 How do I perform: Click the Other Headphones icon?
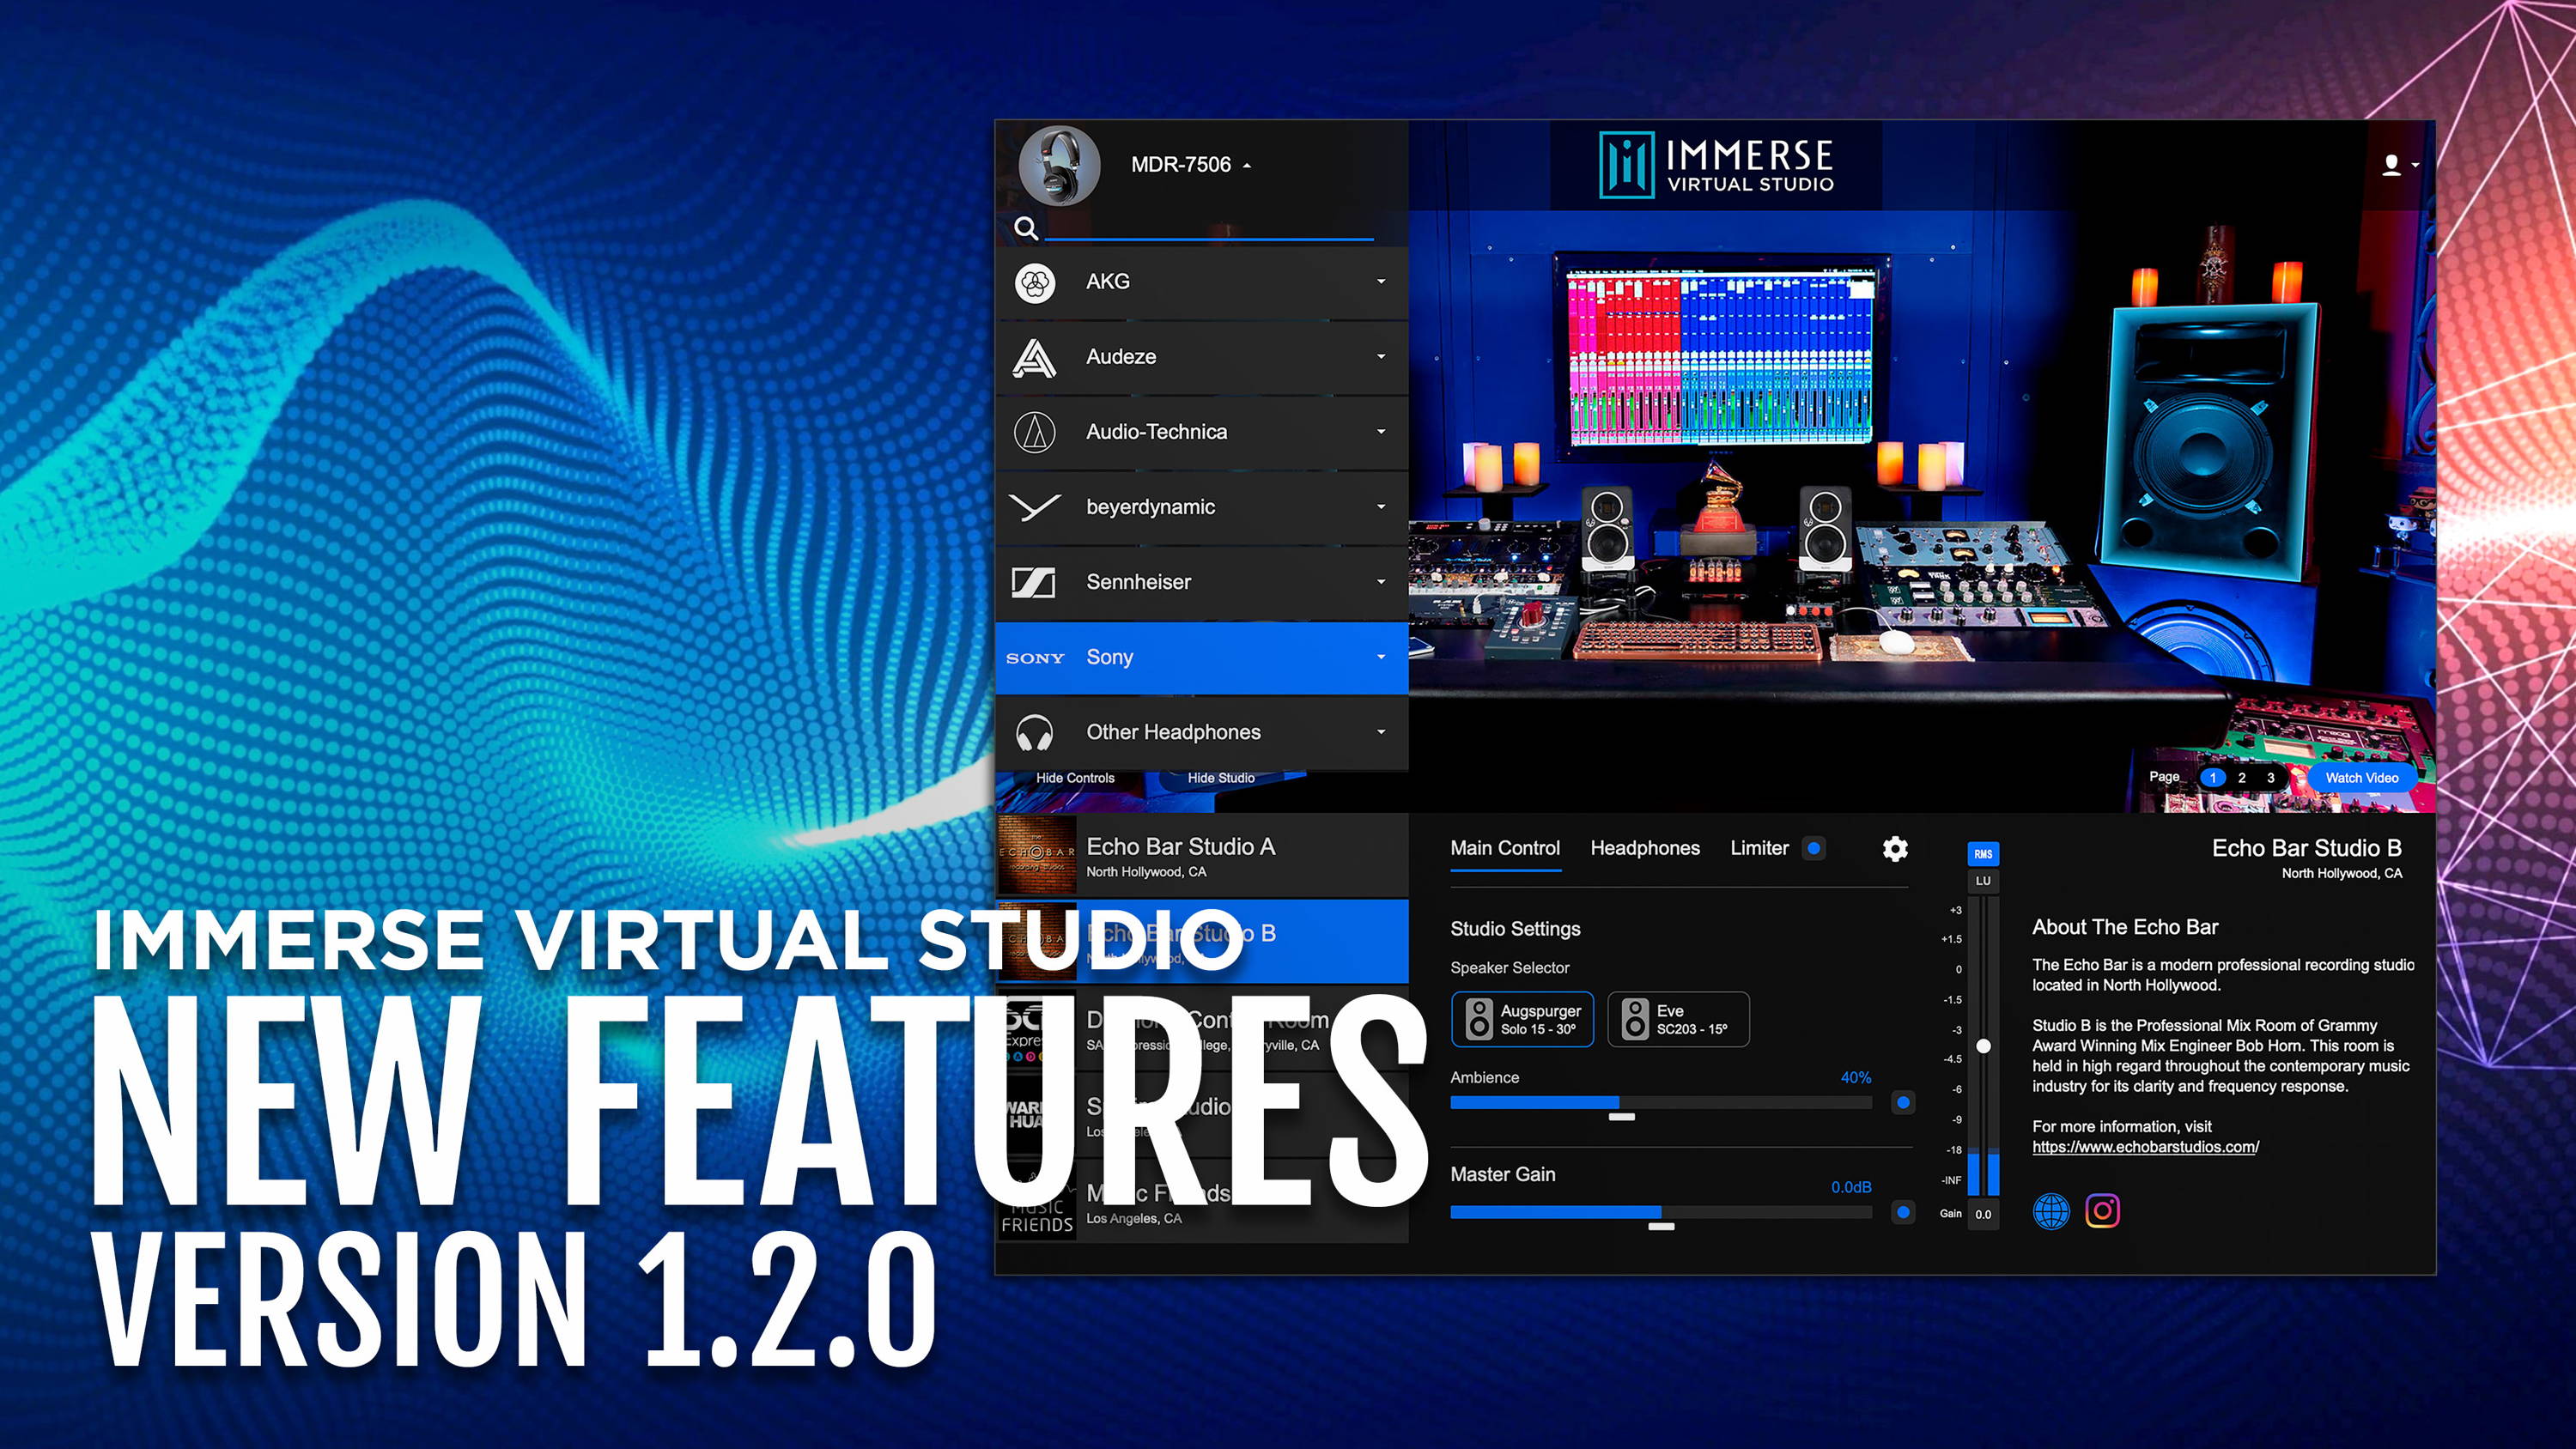click(x=1035, y=733)
